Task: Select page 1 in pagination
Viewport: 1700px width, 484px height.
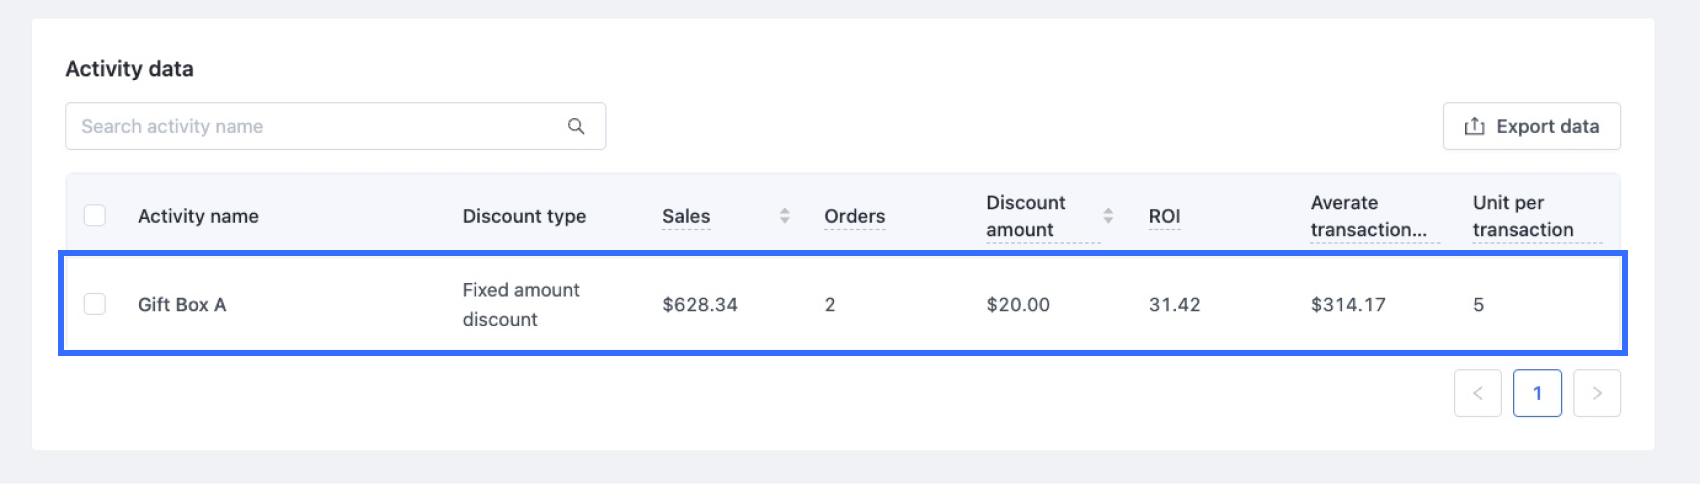Action: 1538,393
